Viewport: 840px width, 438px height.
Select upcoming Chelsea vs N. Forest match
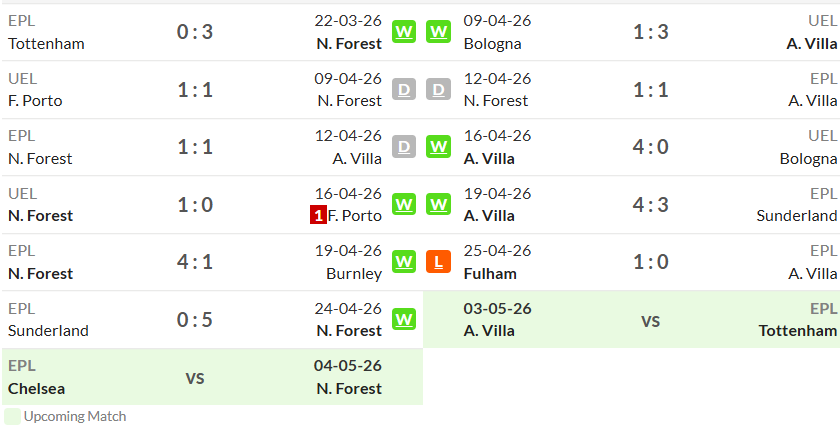tap(212, 377)
